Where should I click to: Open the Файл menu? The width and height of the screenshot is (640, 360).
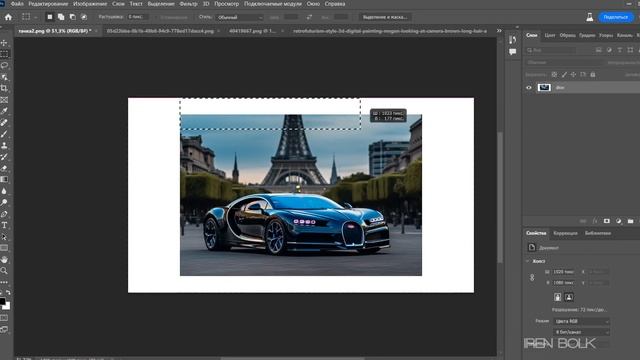(x=17, y=4)
